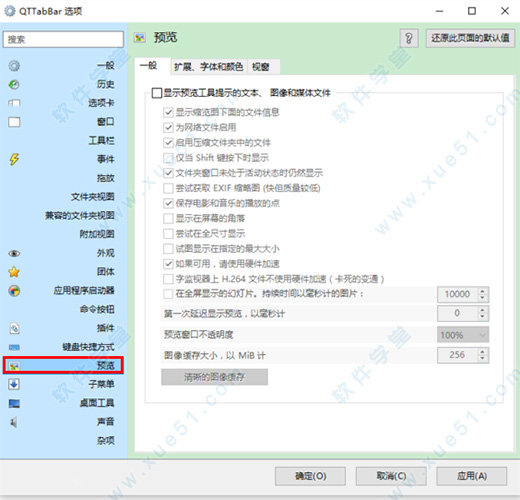This screenshot has width=520, height=500.
Task: Click the 预览 picture icon in sidebar
Action: point(14,366)
